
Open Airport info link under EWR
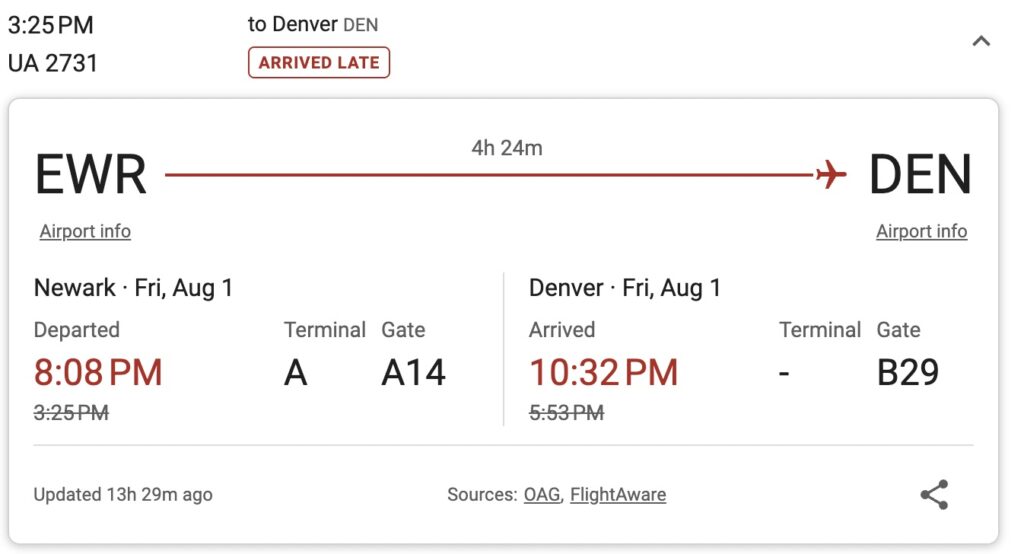pos(85,231)
